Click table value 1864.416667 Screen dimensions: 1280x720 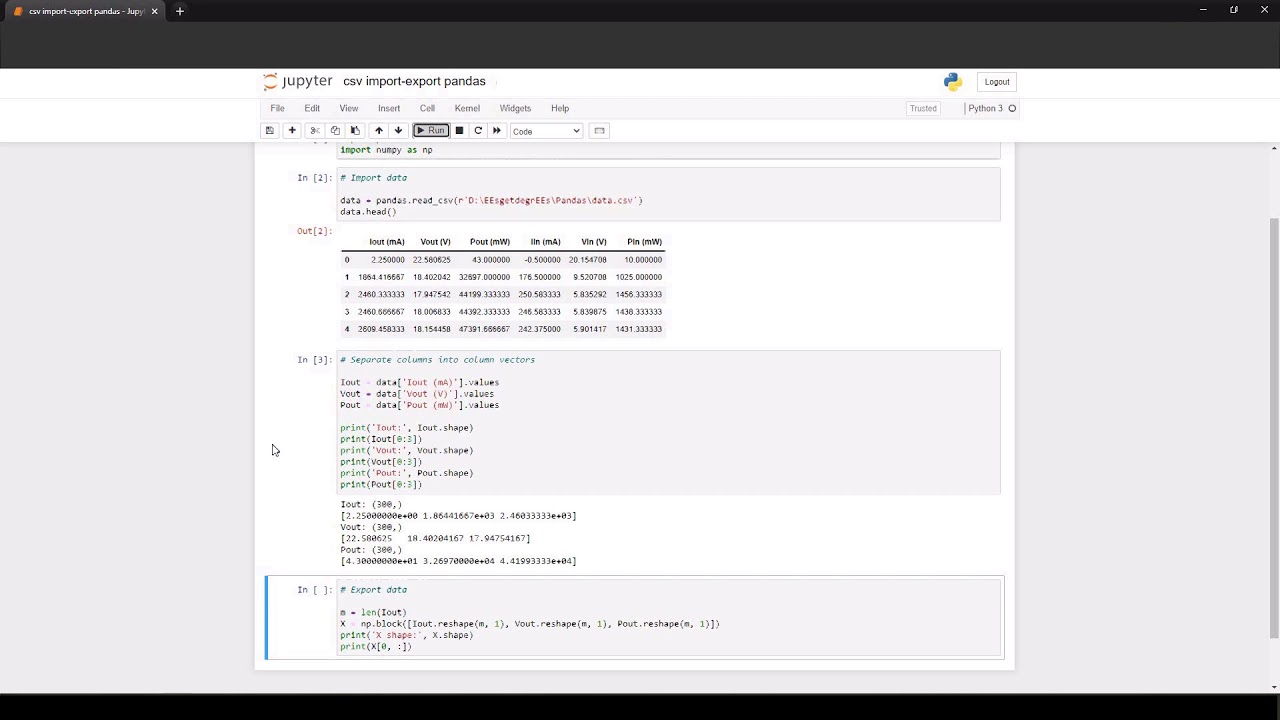pos(381,277)
